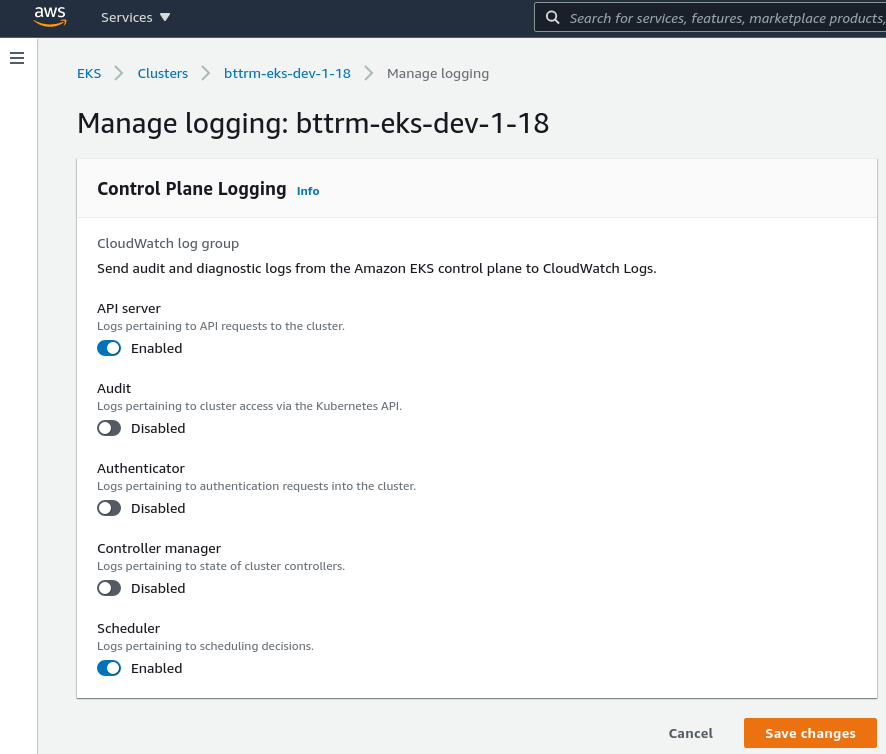Open the Info help link beside Control Plane Logging

307,191
